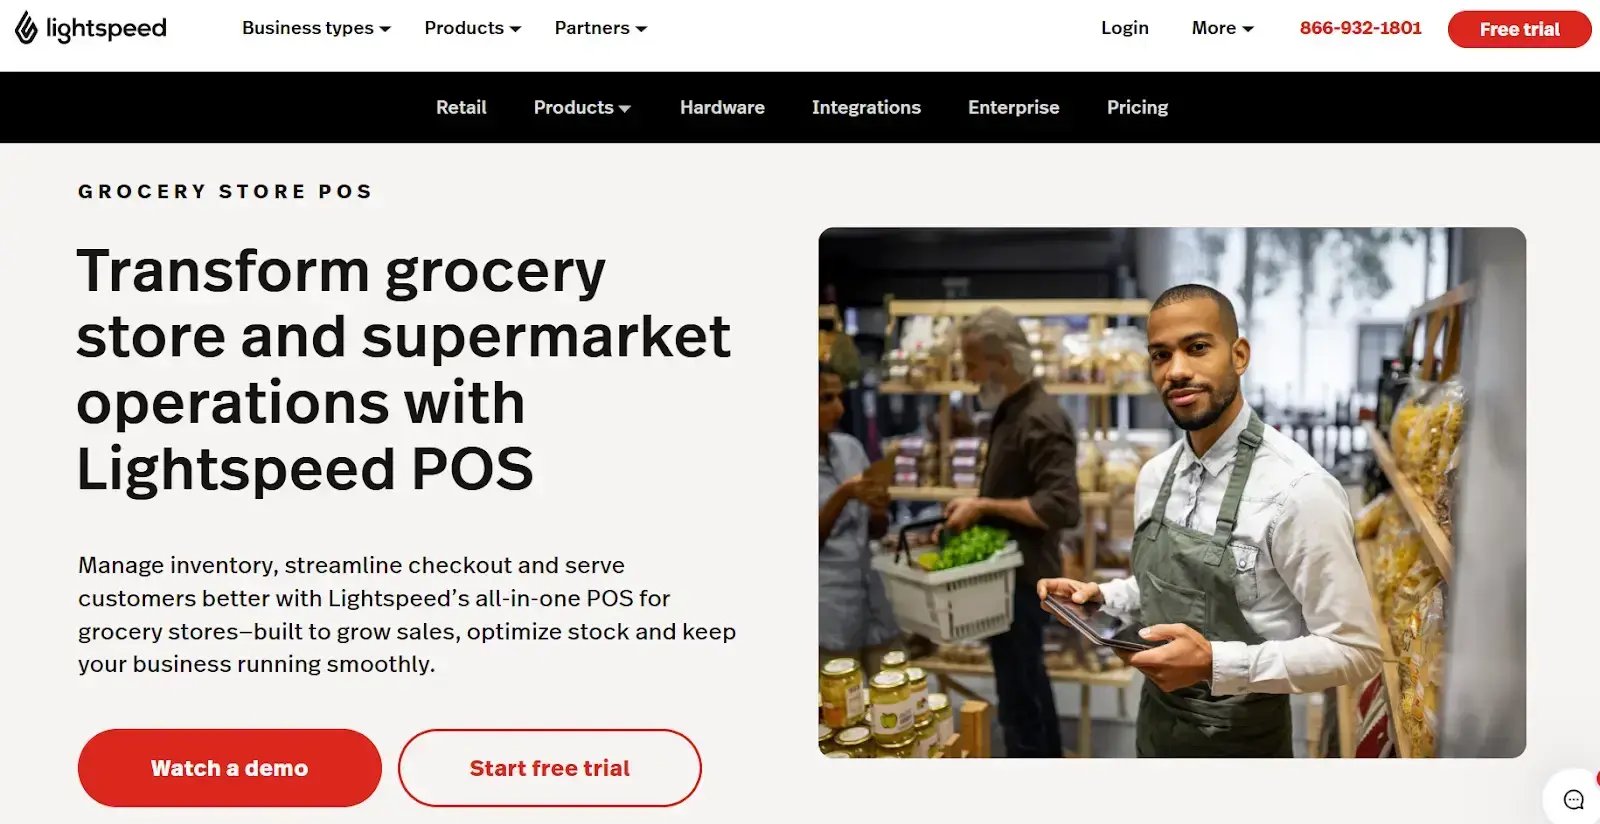Screen dimensions: 1600x824
Task: Click the grocery store employee hero image
Action: pyautogui.click(x=1172, y=492)
